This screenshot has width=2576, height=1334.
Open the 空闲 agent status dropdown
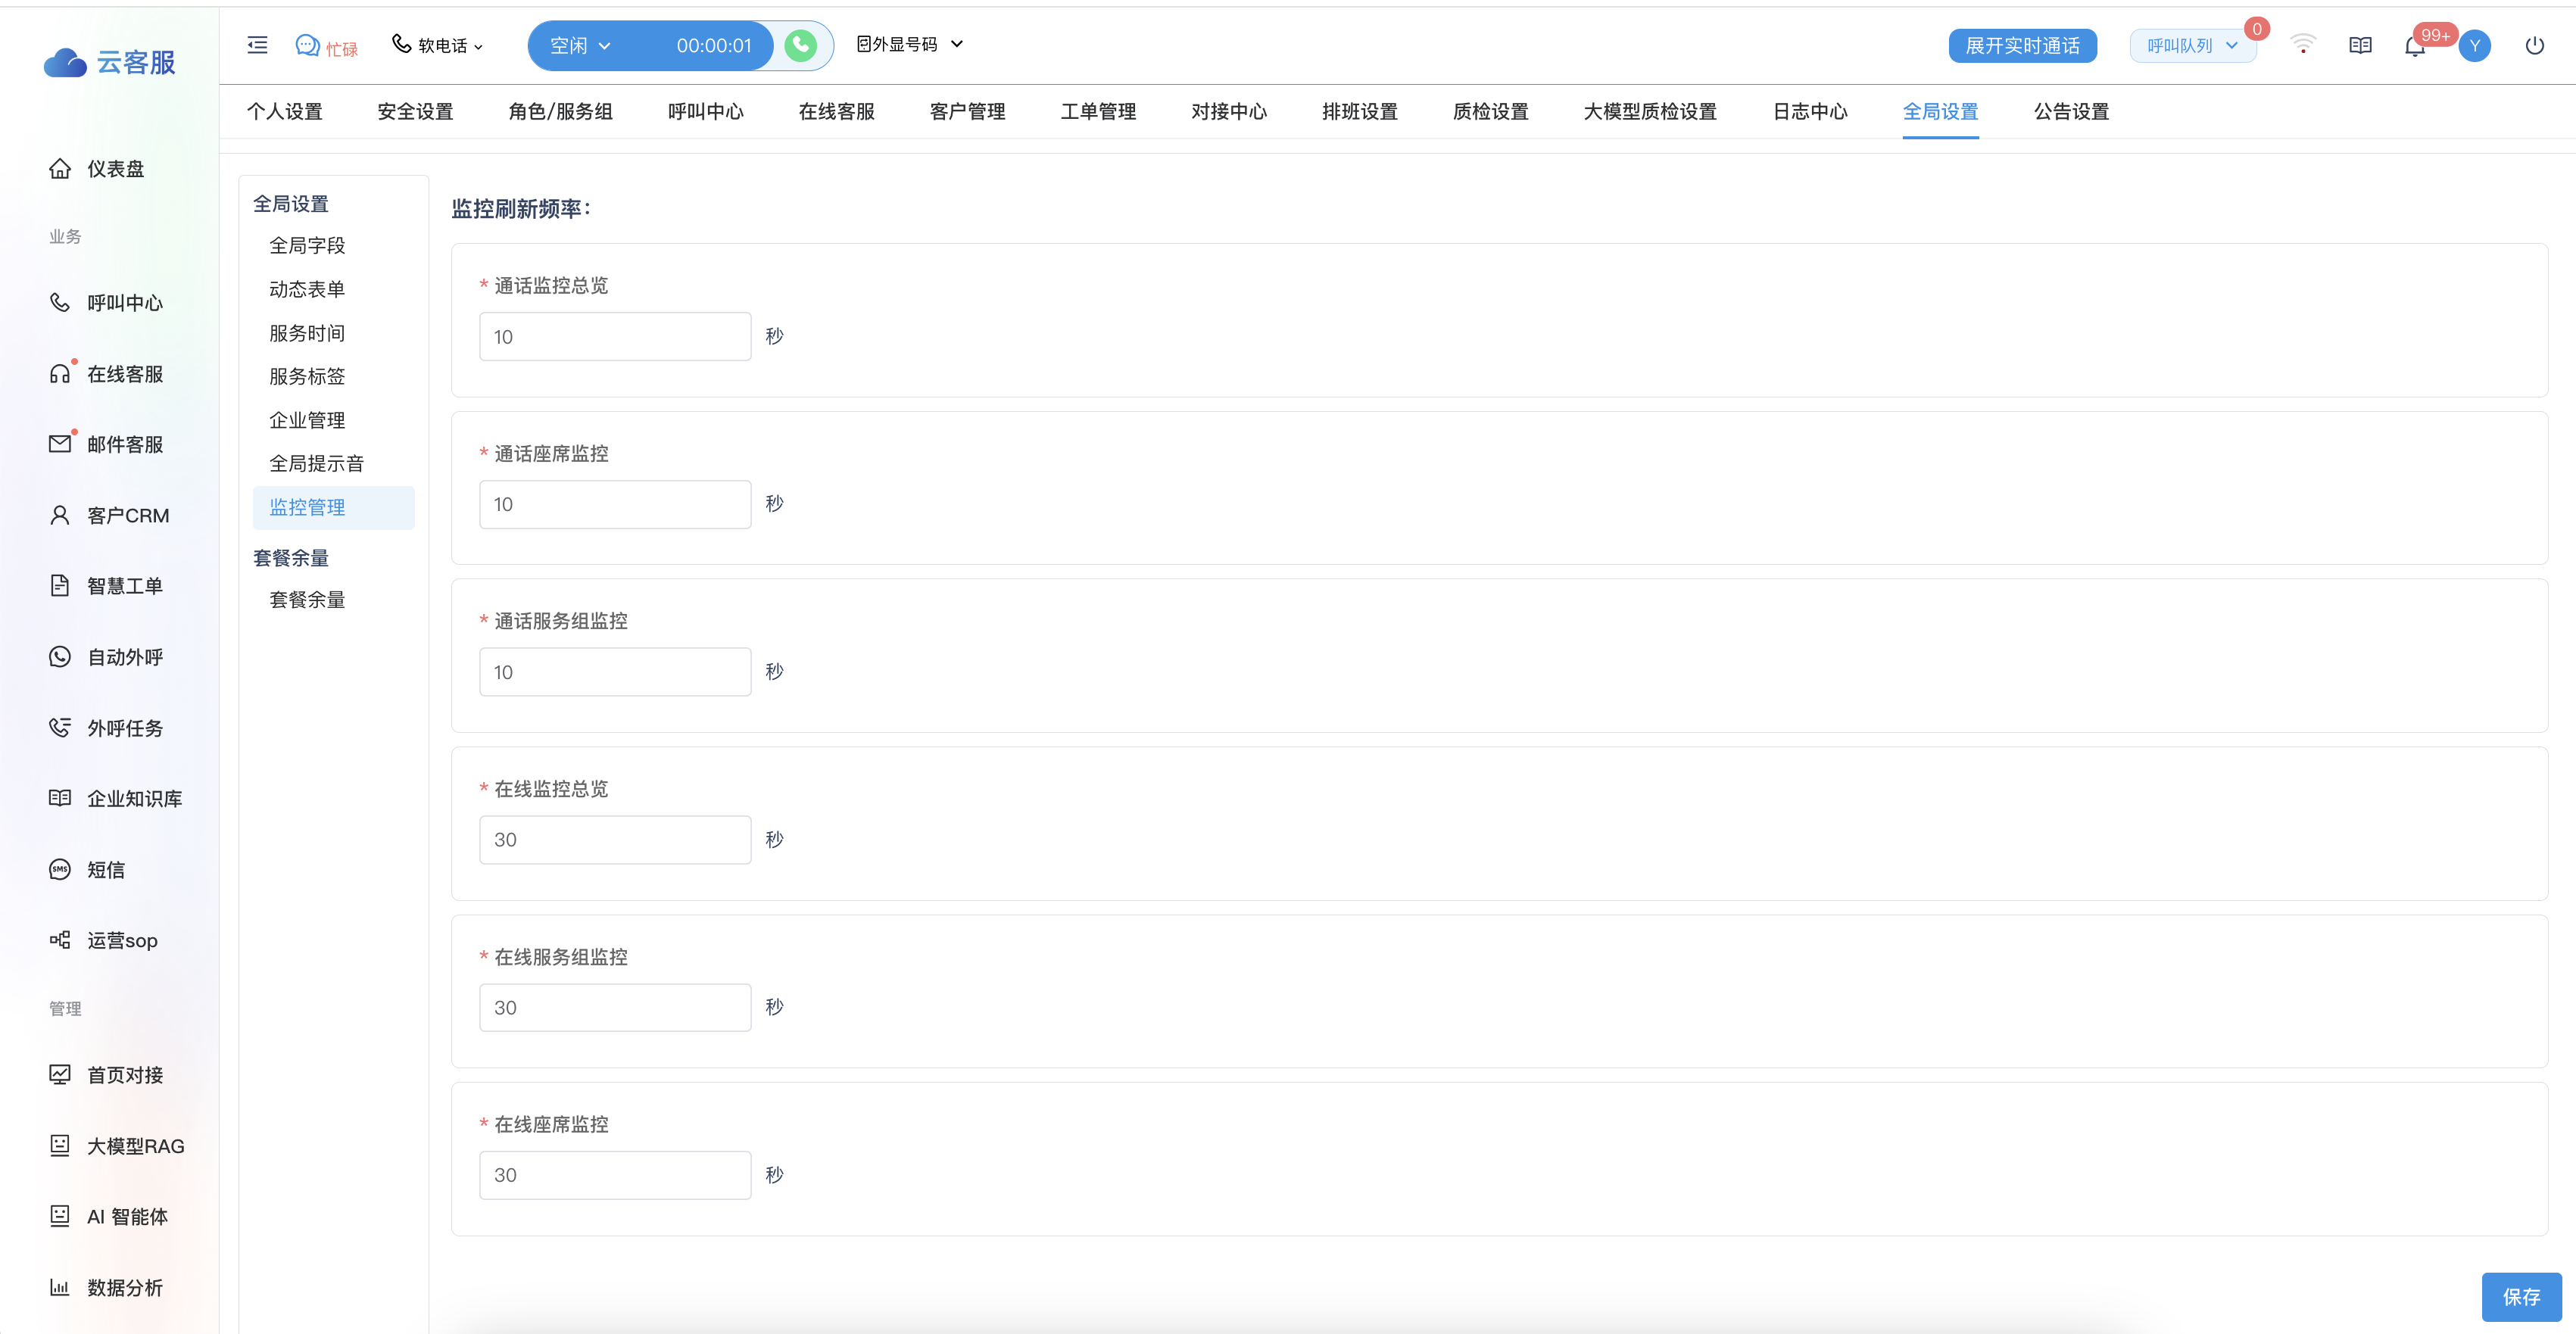tap(580, 45)
